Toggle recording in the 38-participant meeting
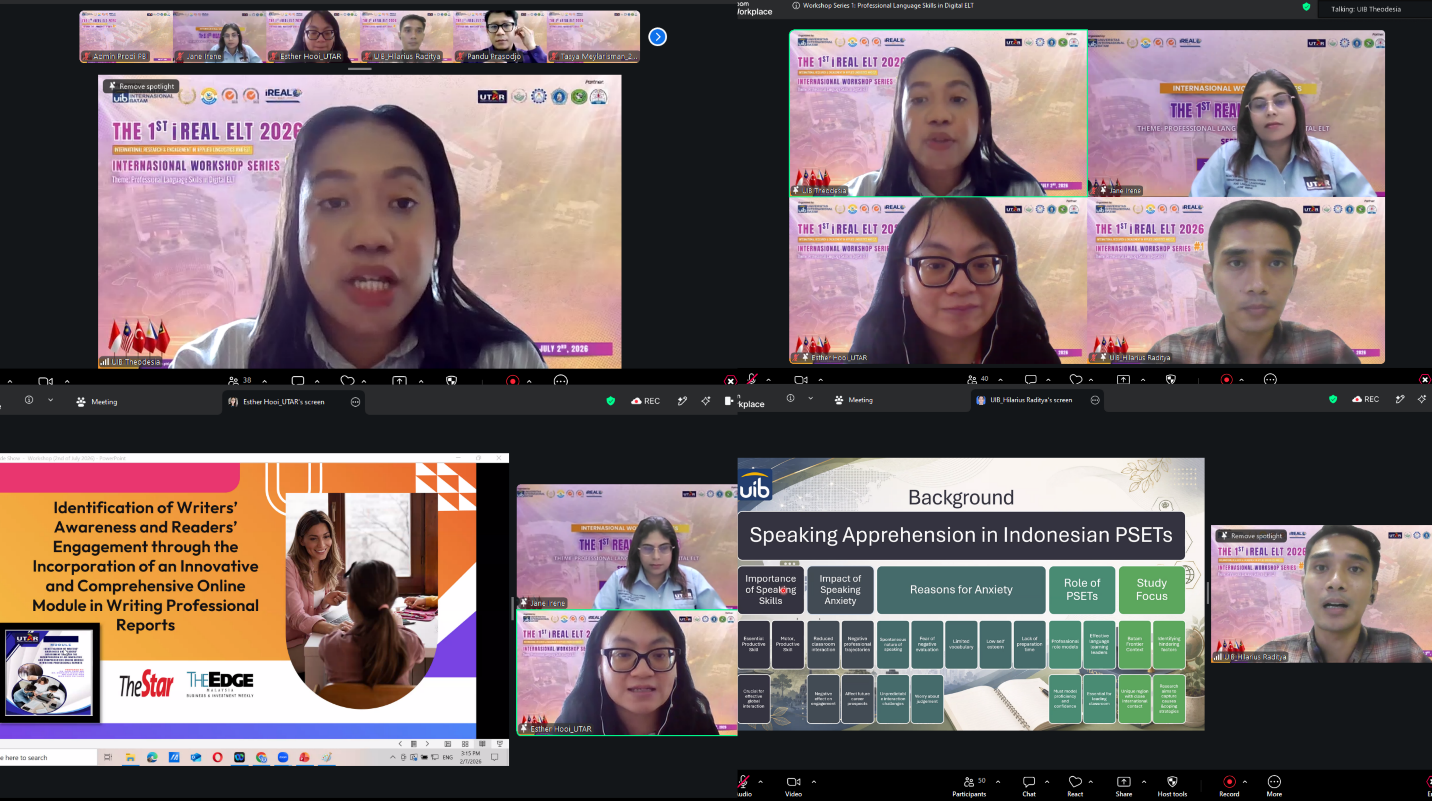Screen dimensions: 1432x801 pyautogui.click(x=513, y=381)
